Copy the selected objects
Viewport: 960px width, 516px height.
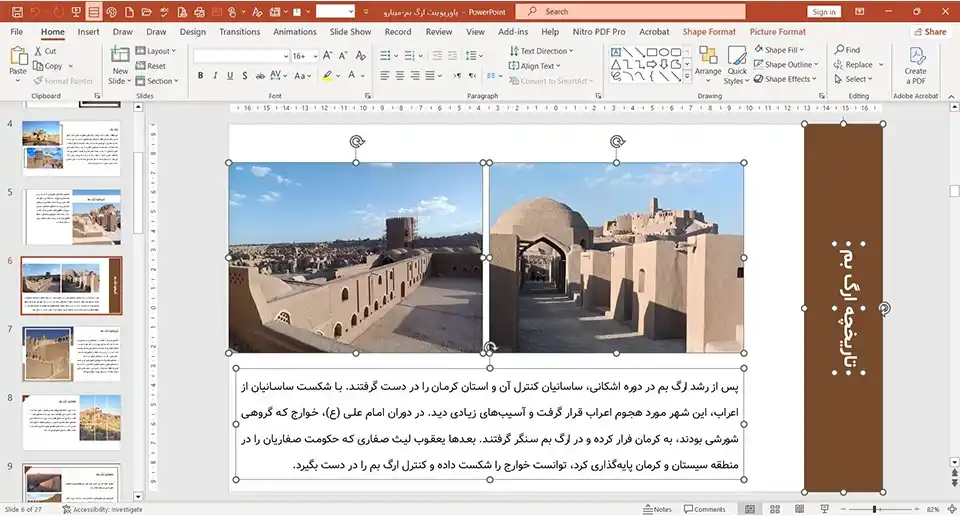click(48, 65)
